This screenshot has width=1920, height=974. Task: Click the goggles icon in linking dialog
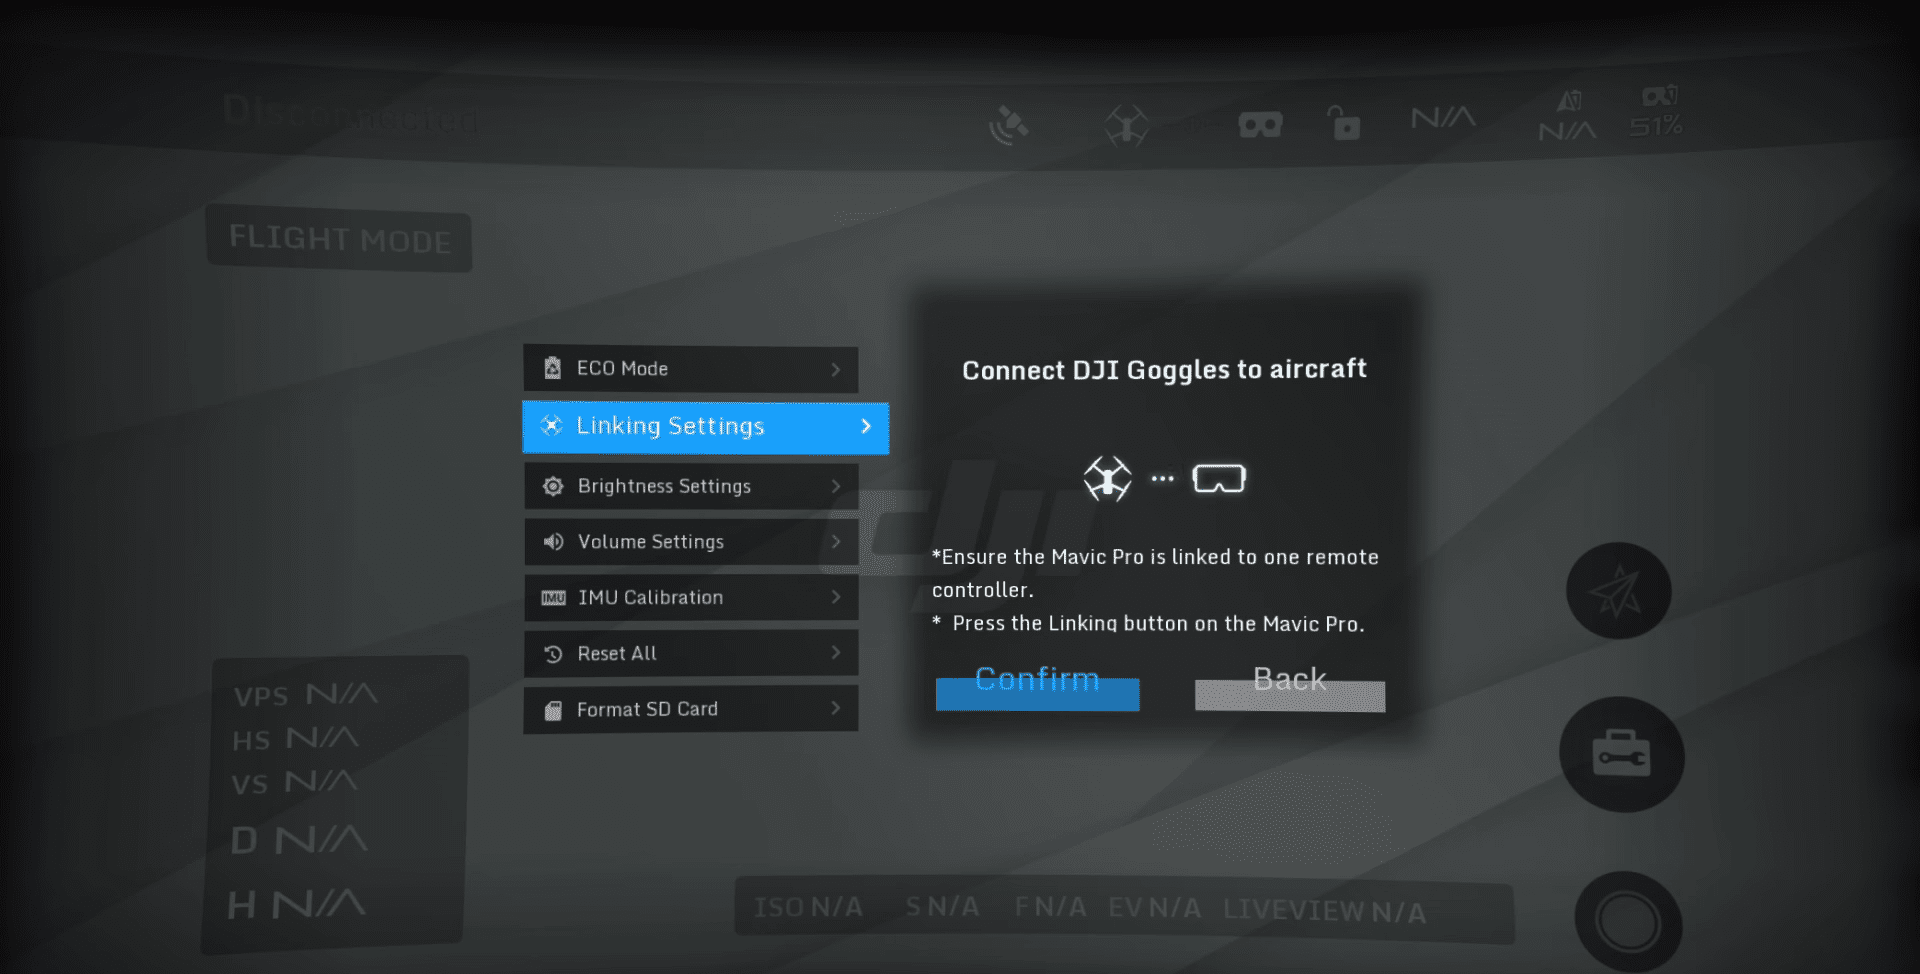pyautogui.click(x=1219, y=479)
